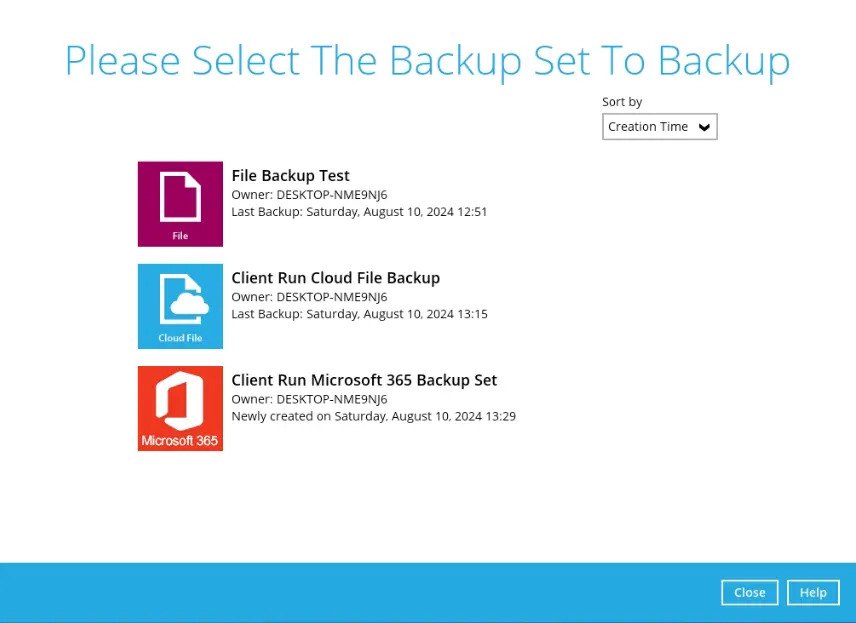856x623 pixels.
Task: Select the File Backup Test title
Action: coord(290,176)
